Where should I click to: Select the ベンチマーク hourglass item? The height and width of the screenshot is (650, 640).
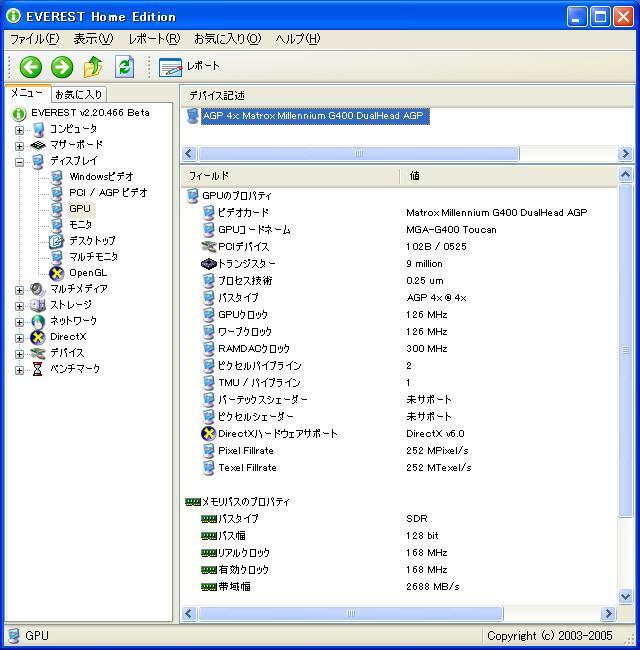(74, 369)
